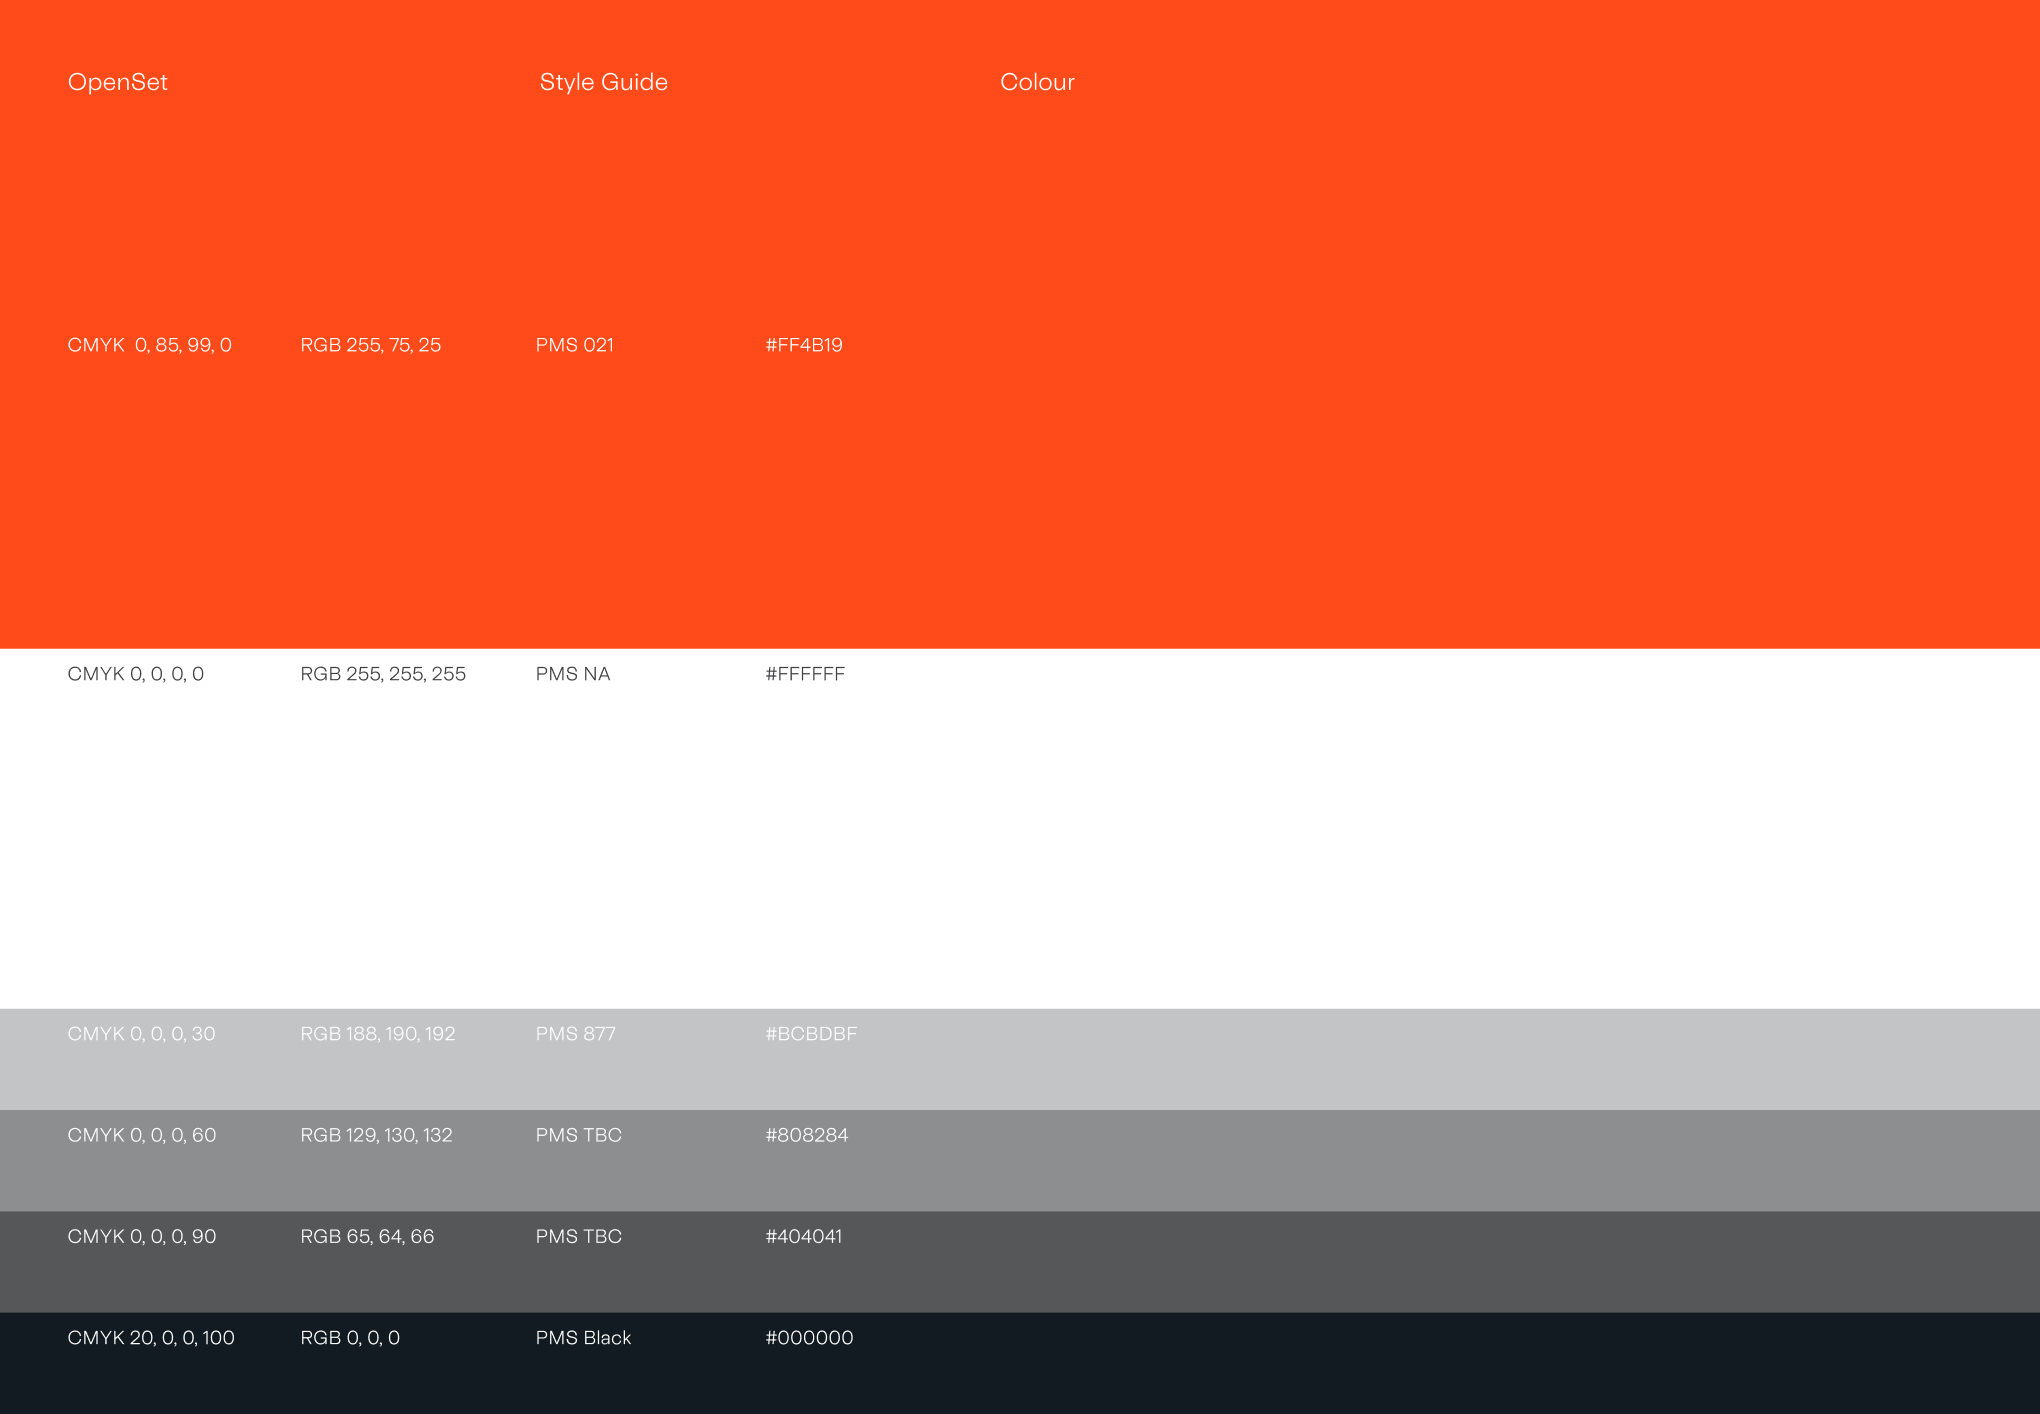The width and height of the screenshot is (2040, 1414).
Task: Click the RGB 129, 130, 132 value
Action: tap(376, 1135)
